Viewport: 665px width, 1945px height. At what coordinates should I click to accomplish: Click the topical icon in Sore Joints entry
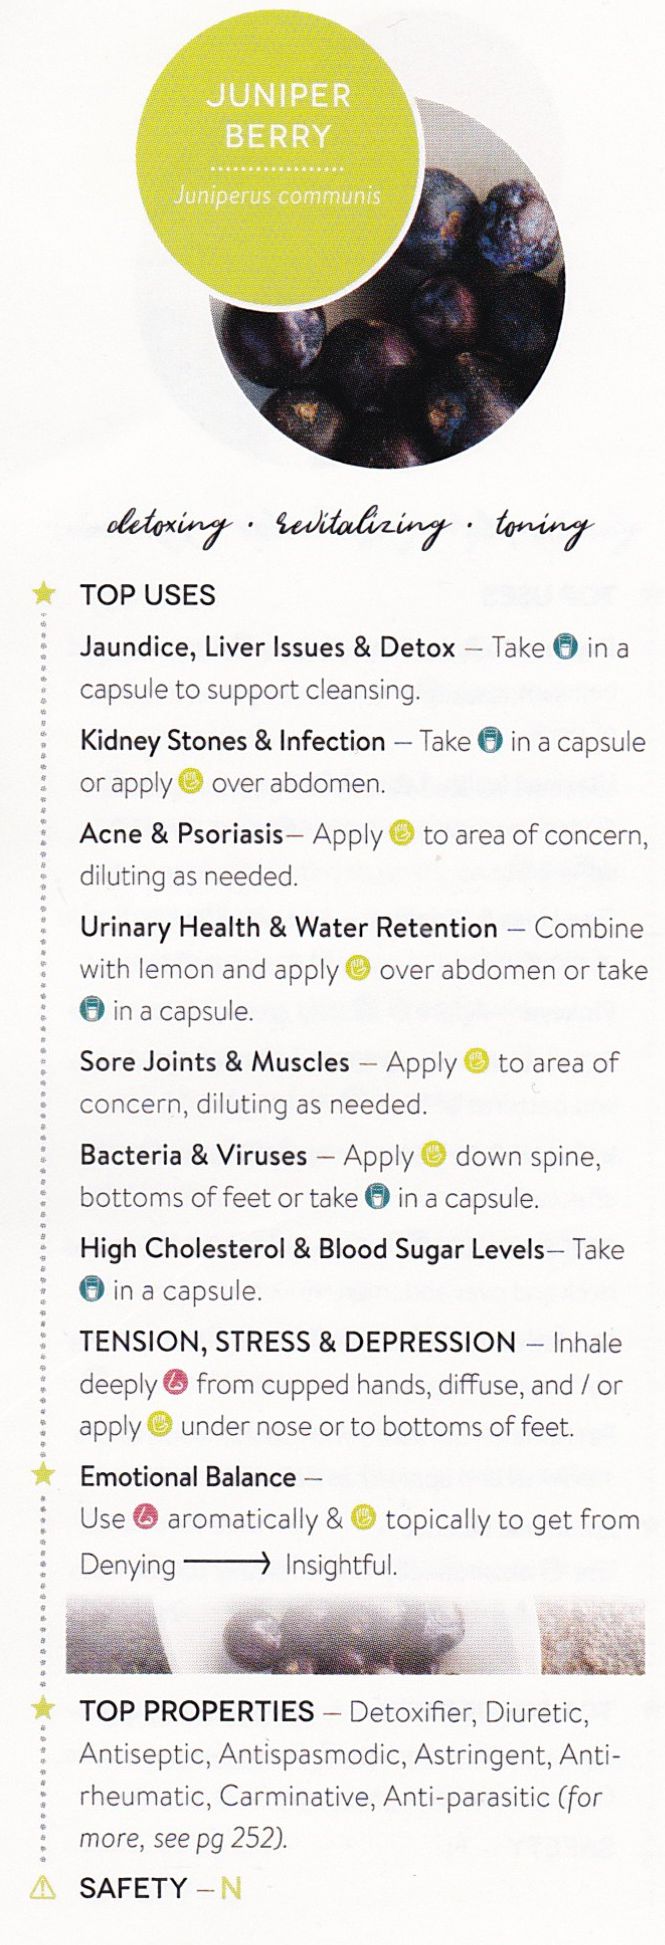pos(477,1061)
